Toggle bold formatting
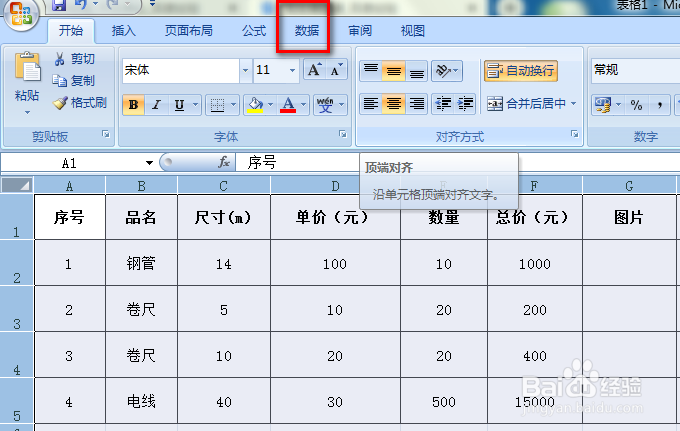 [x=134, y=105]
